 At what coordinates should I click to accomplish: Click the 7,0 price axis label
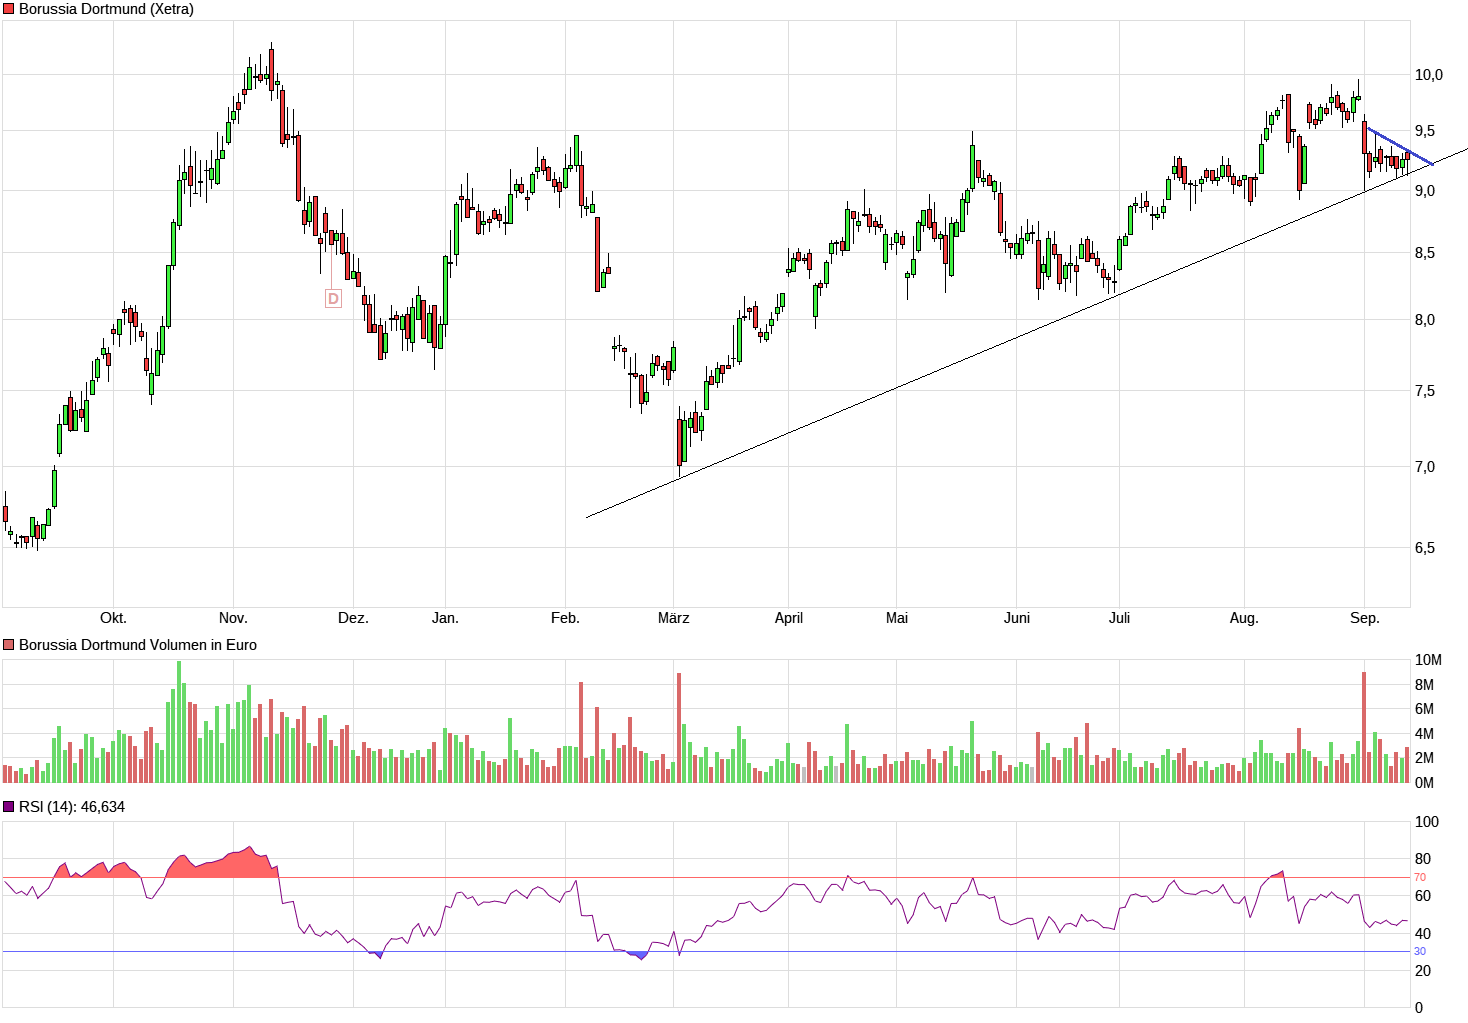point(1425,467)
